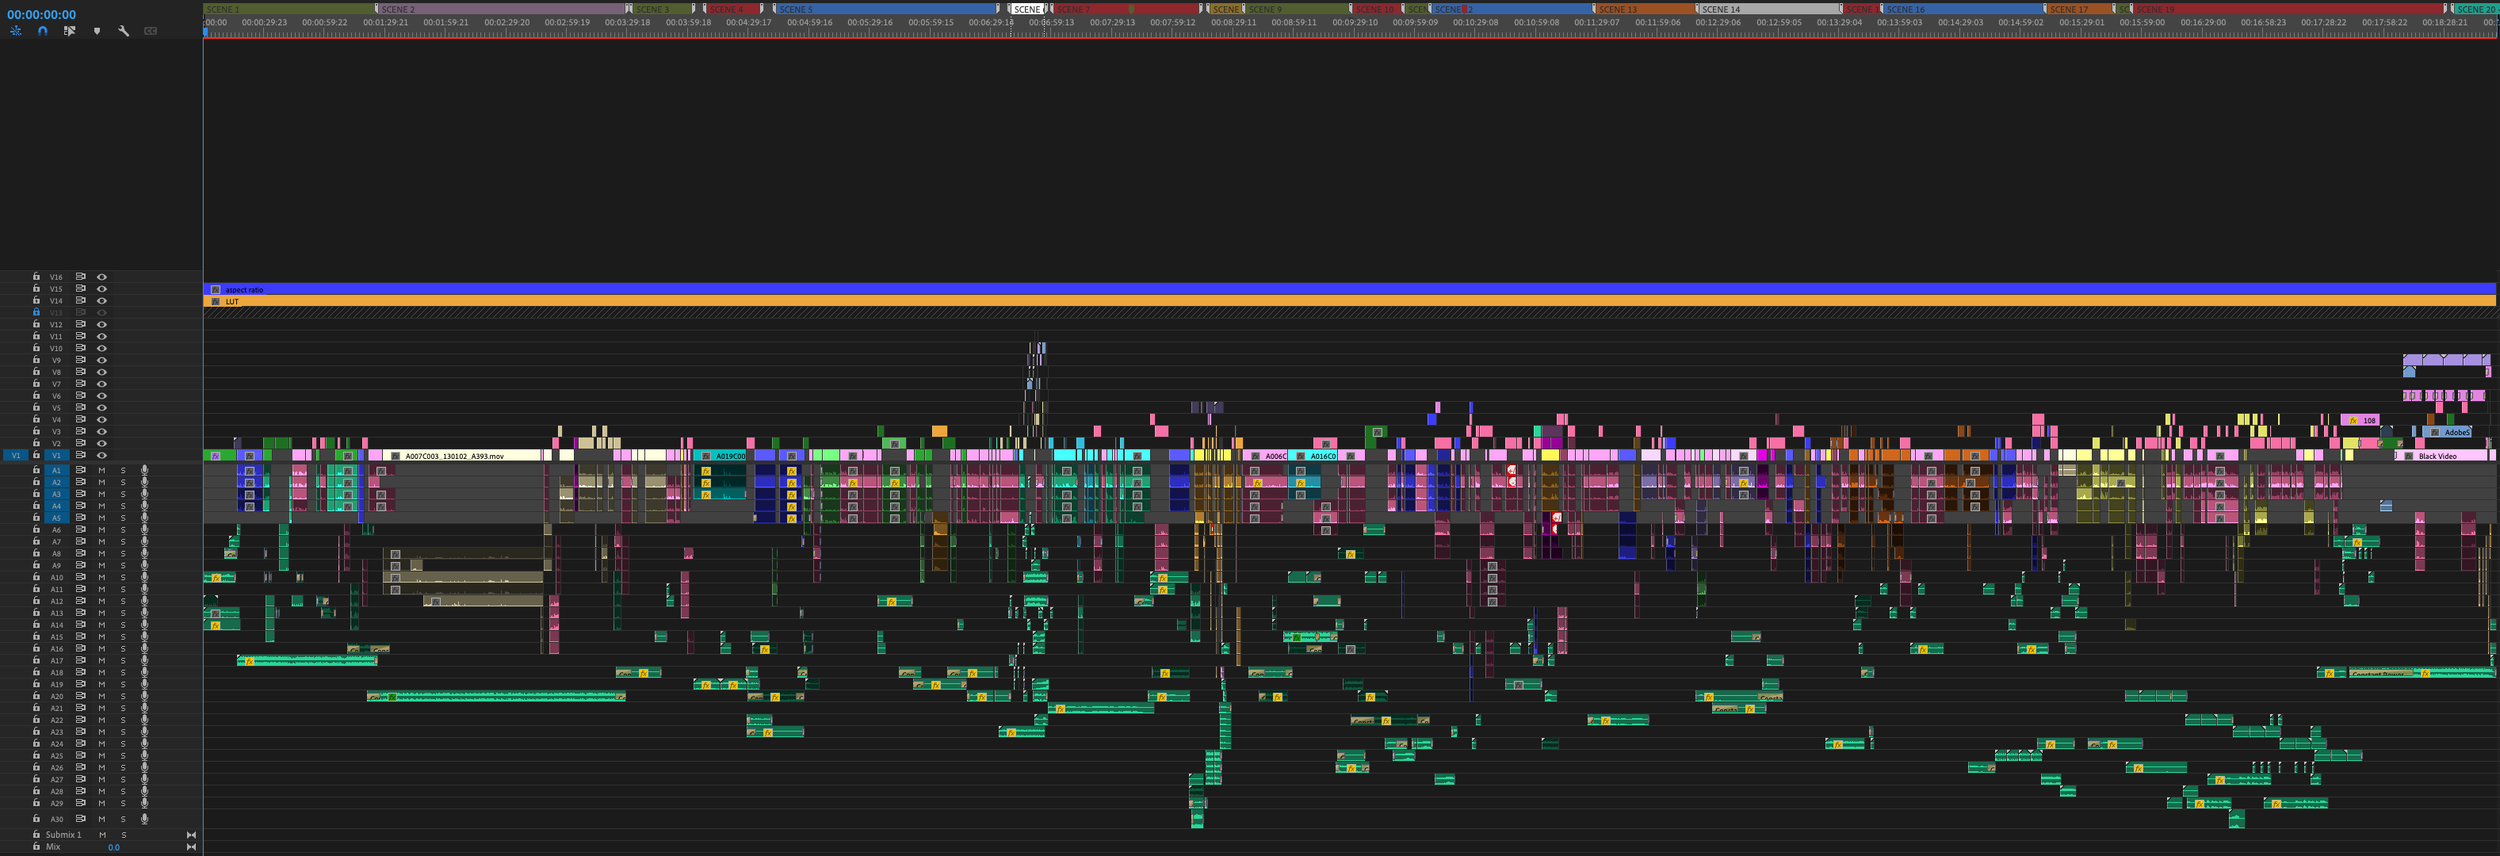The height and width of the screenshot is (856, 2500).
Task: Toggle insert sequences as nests icon
Action: pos(15,31)
